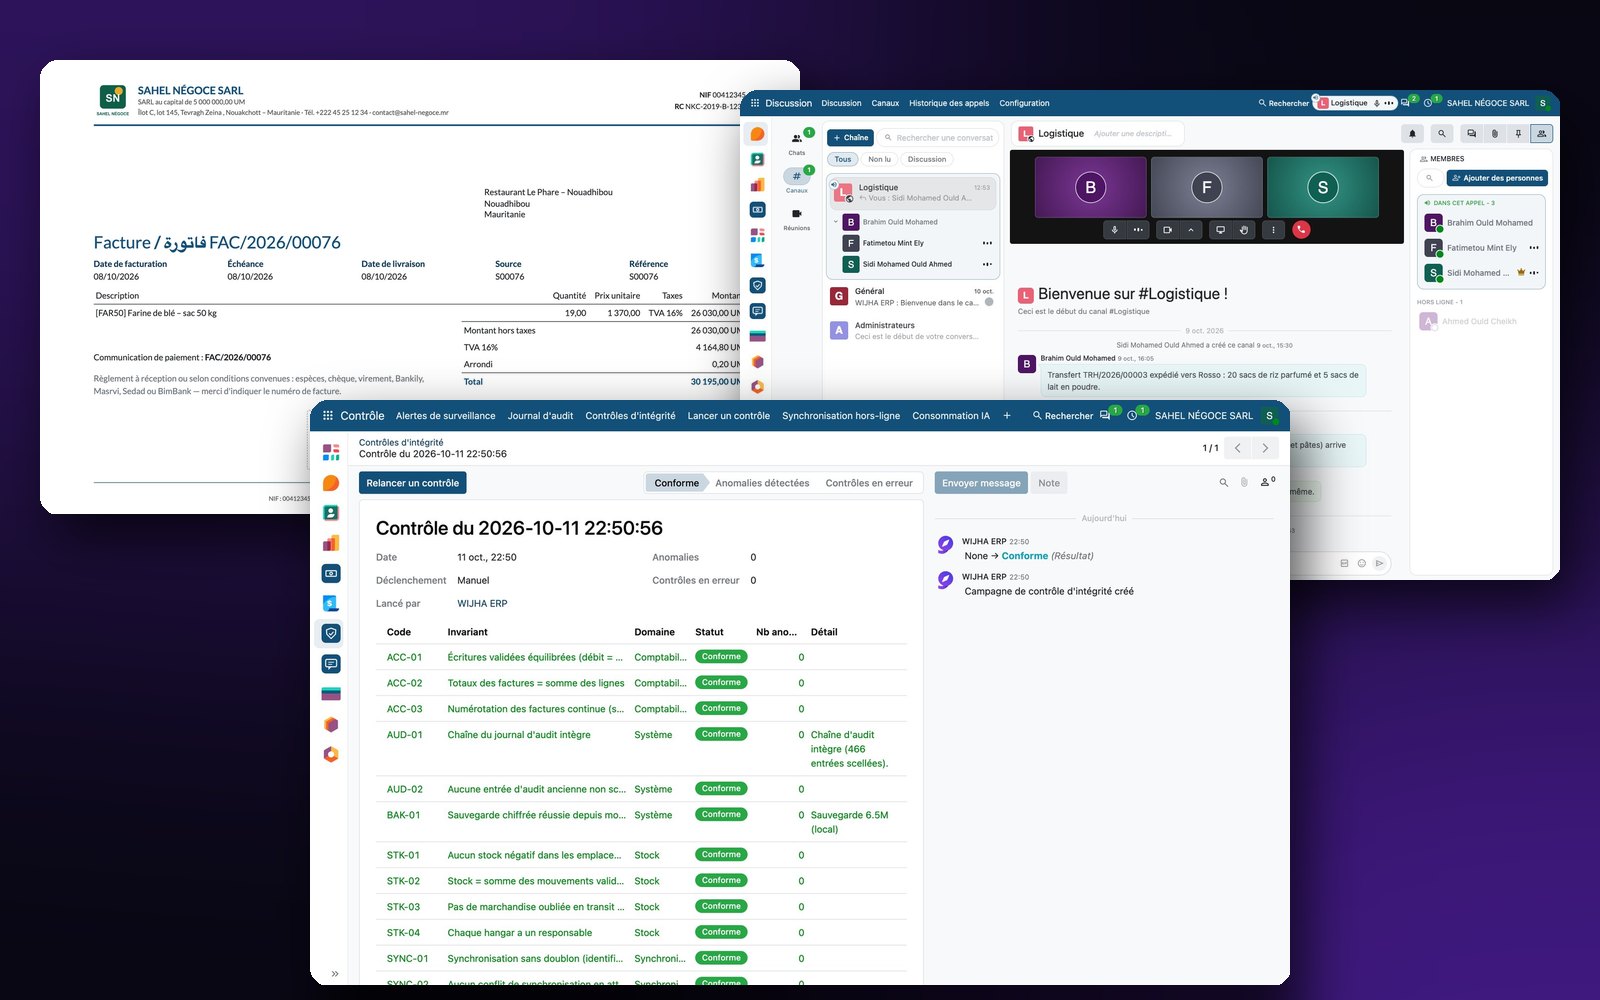Open the Configuration menu in Discussion
Screen dimensions: 1600x1000
coord(1024,103)
